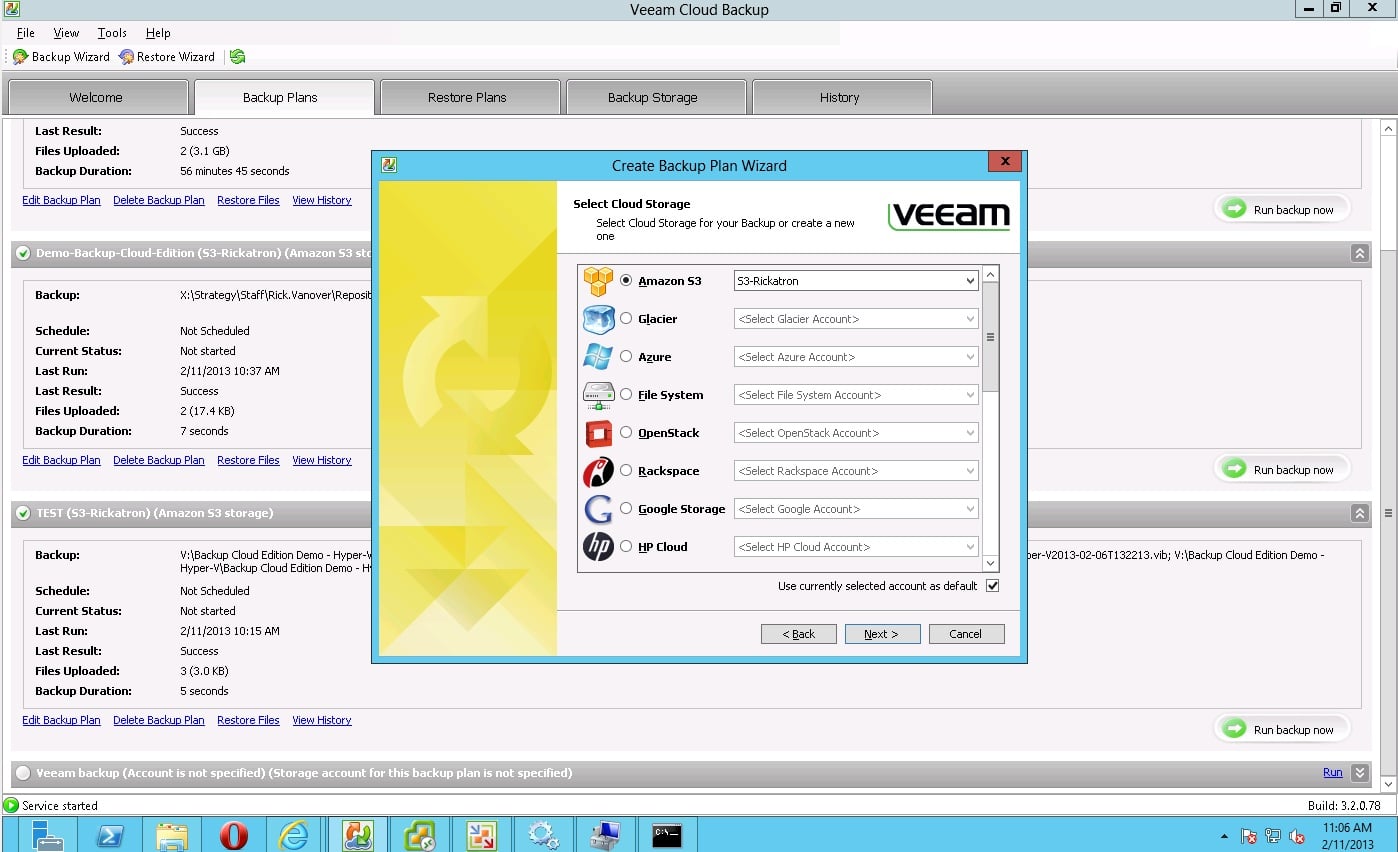Open the File menu
This screenshot has height=852, width=1398.
26,33
